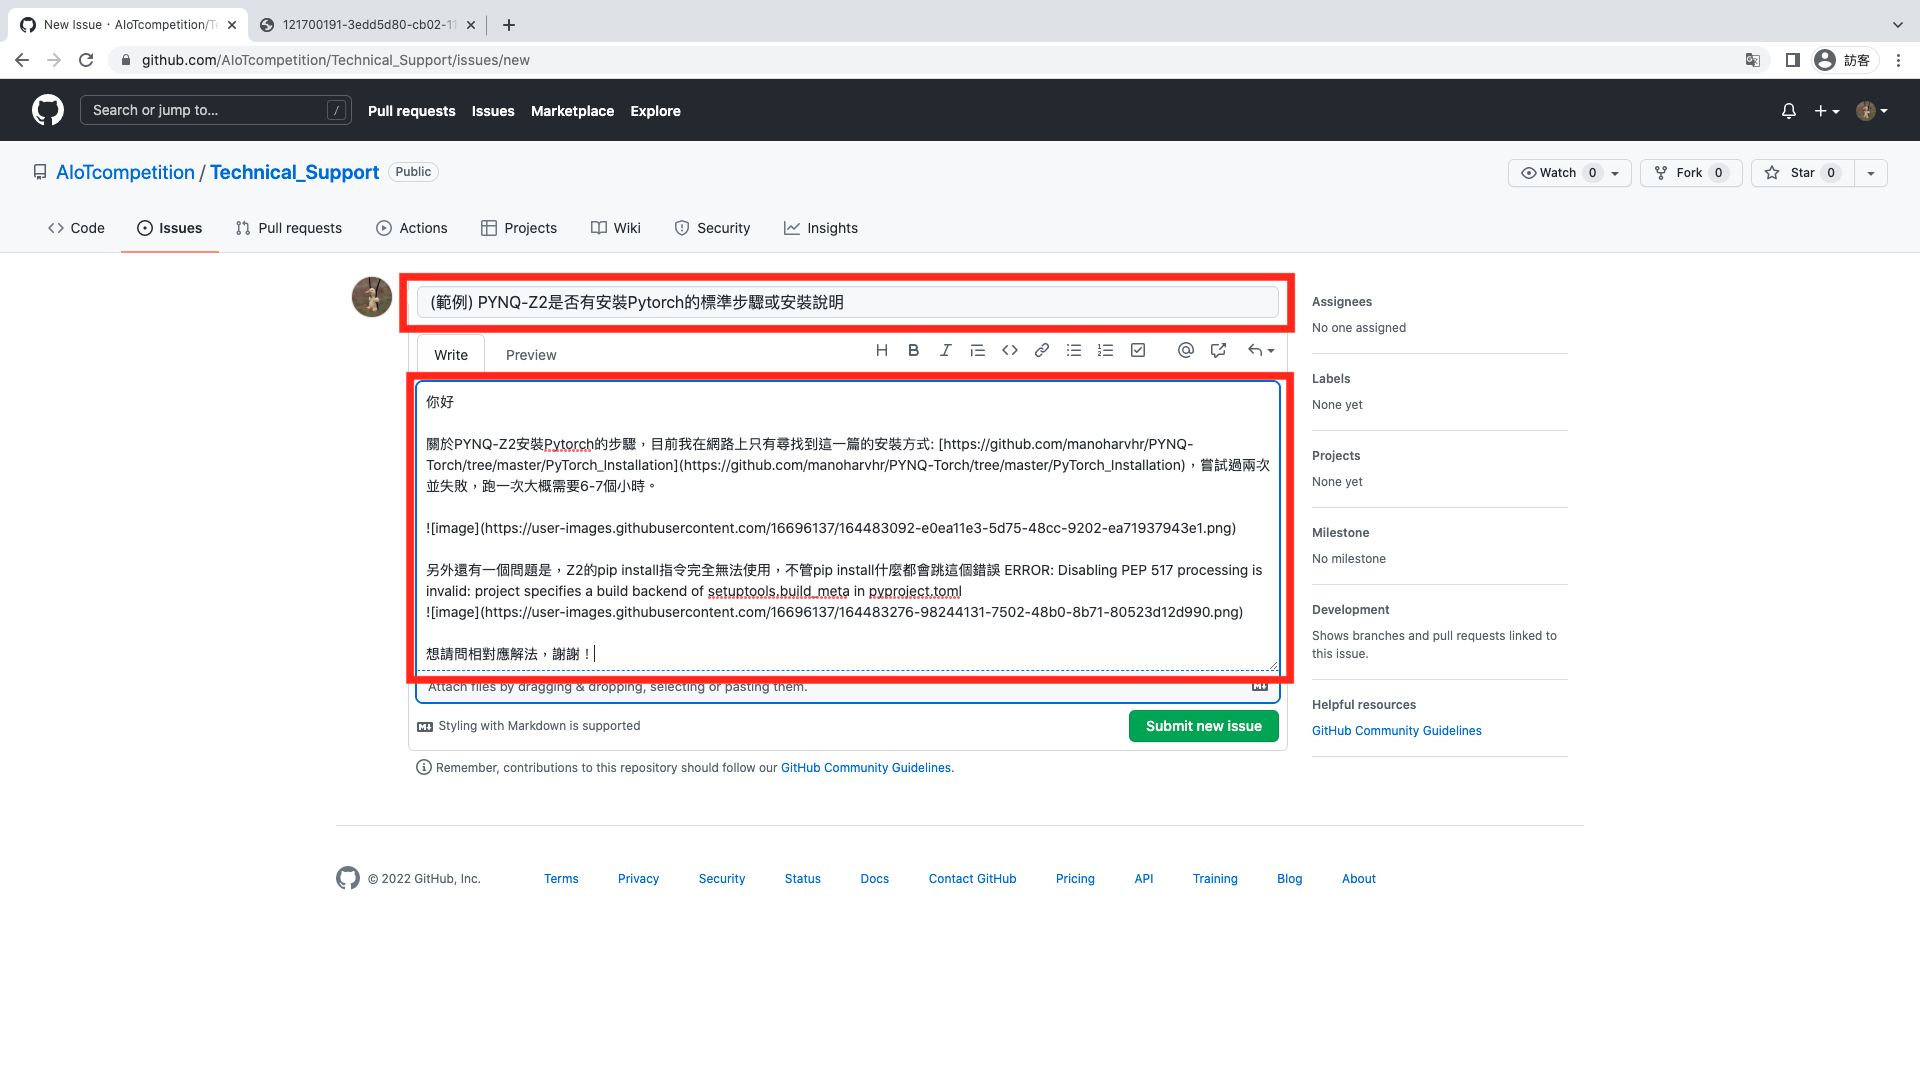Click the ordered list formatting icon

[1105, 350]
